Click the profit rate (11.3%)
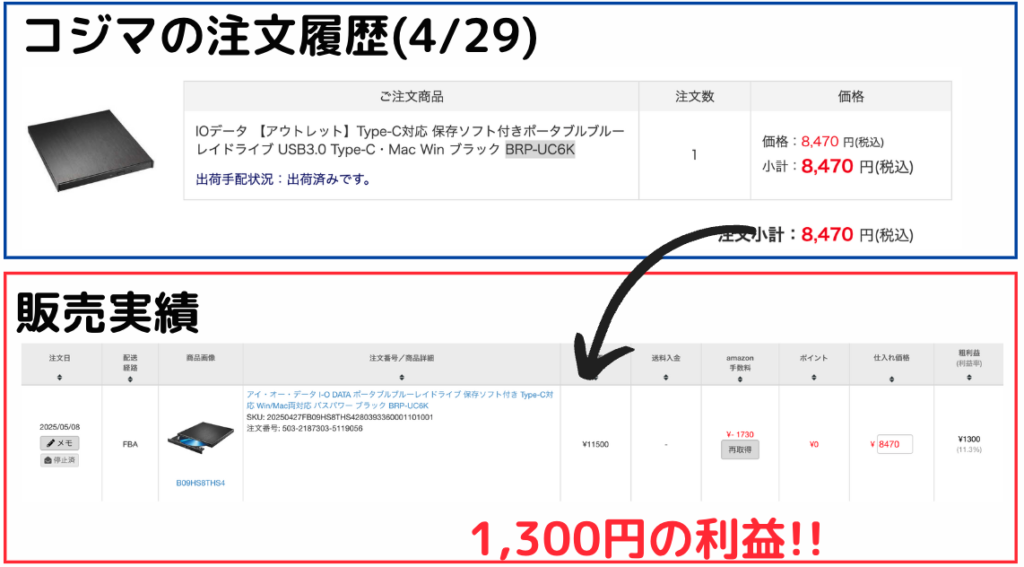 point(969,449)
